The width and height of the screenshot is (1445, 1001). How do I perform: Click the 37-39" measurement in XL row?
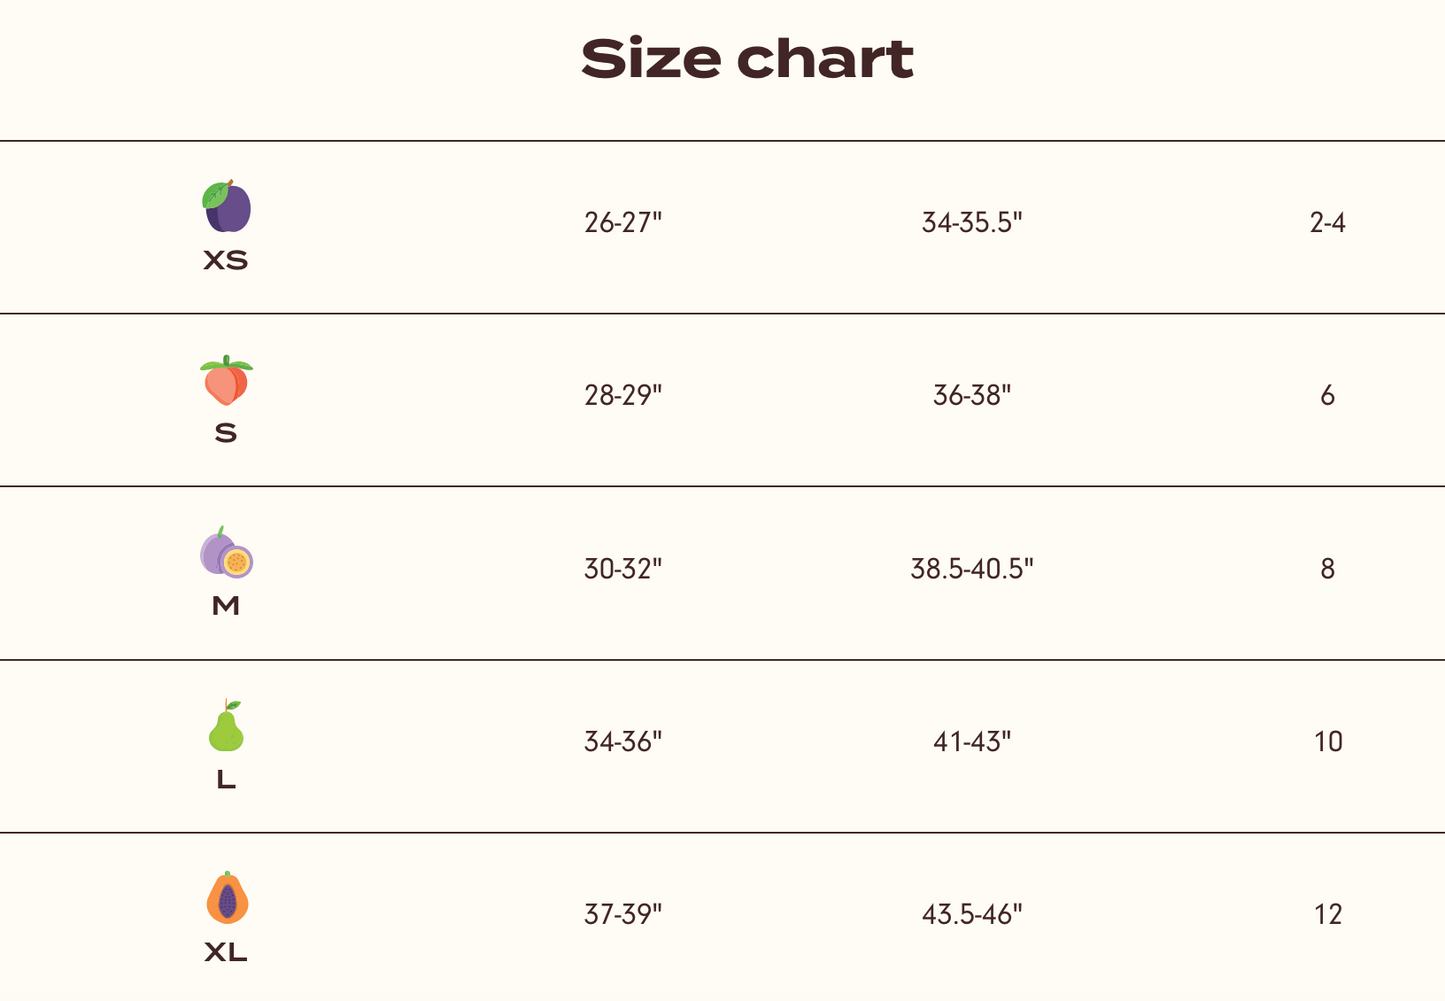point(623,915)
